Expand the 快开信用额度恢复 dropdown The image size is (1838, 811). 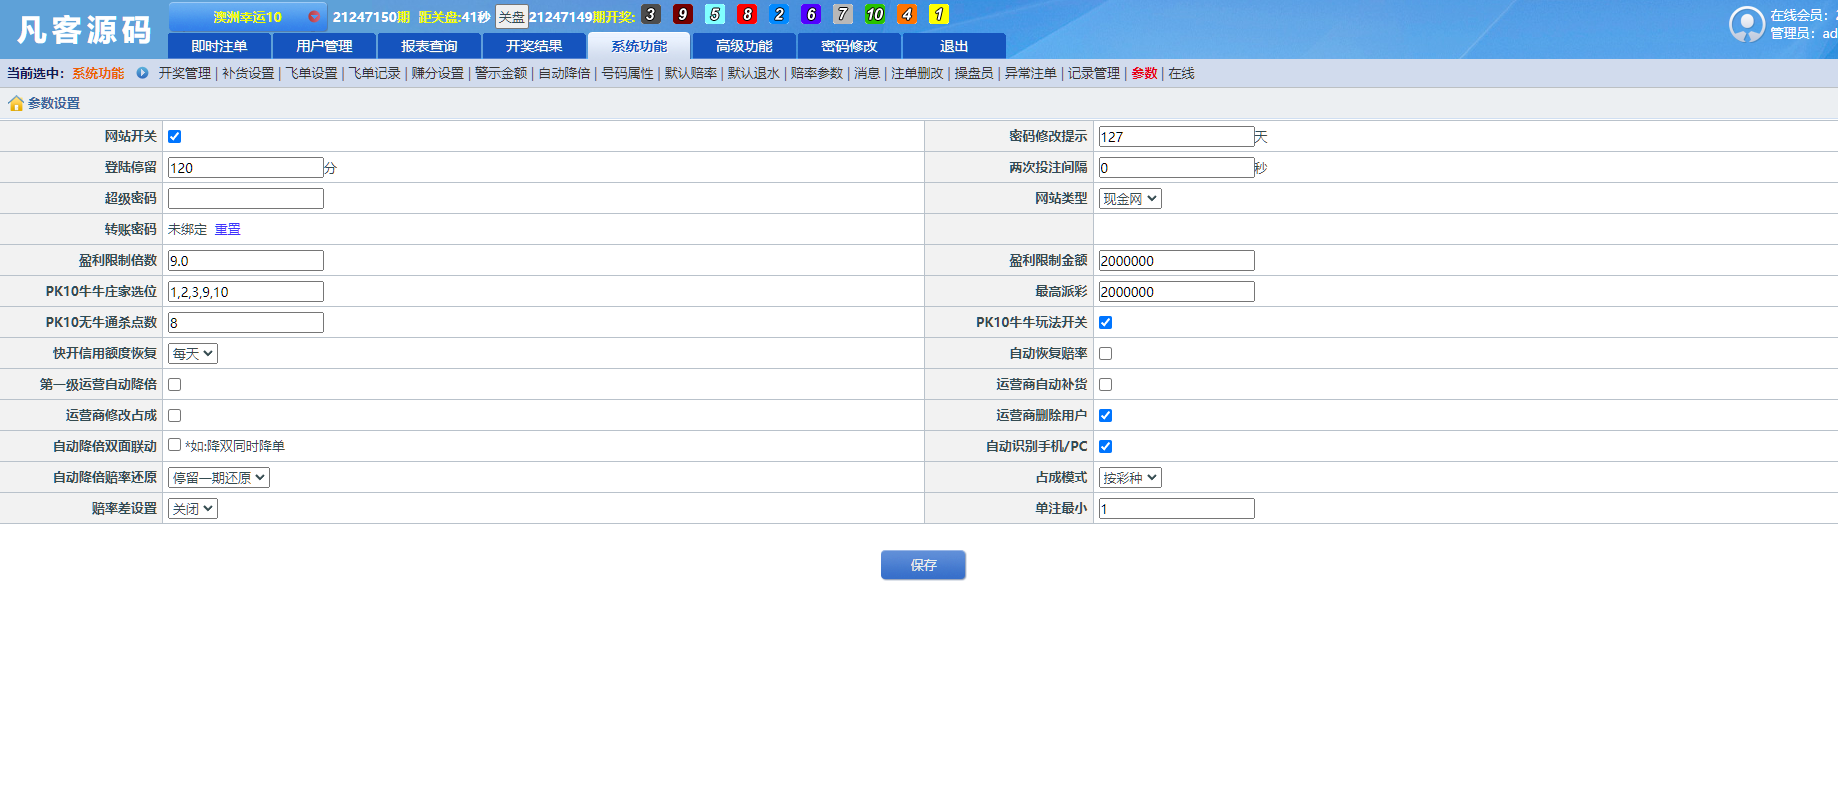(x=193, y=354)
